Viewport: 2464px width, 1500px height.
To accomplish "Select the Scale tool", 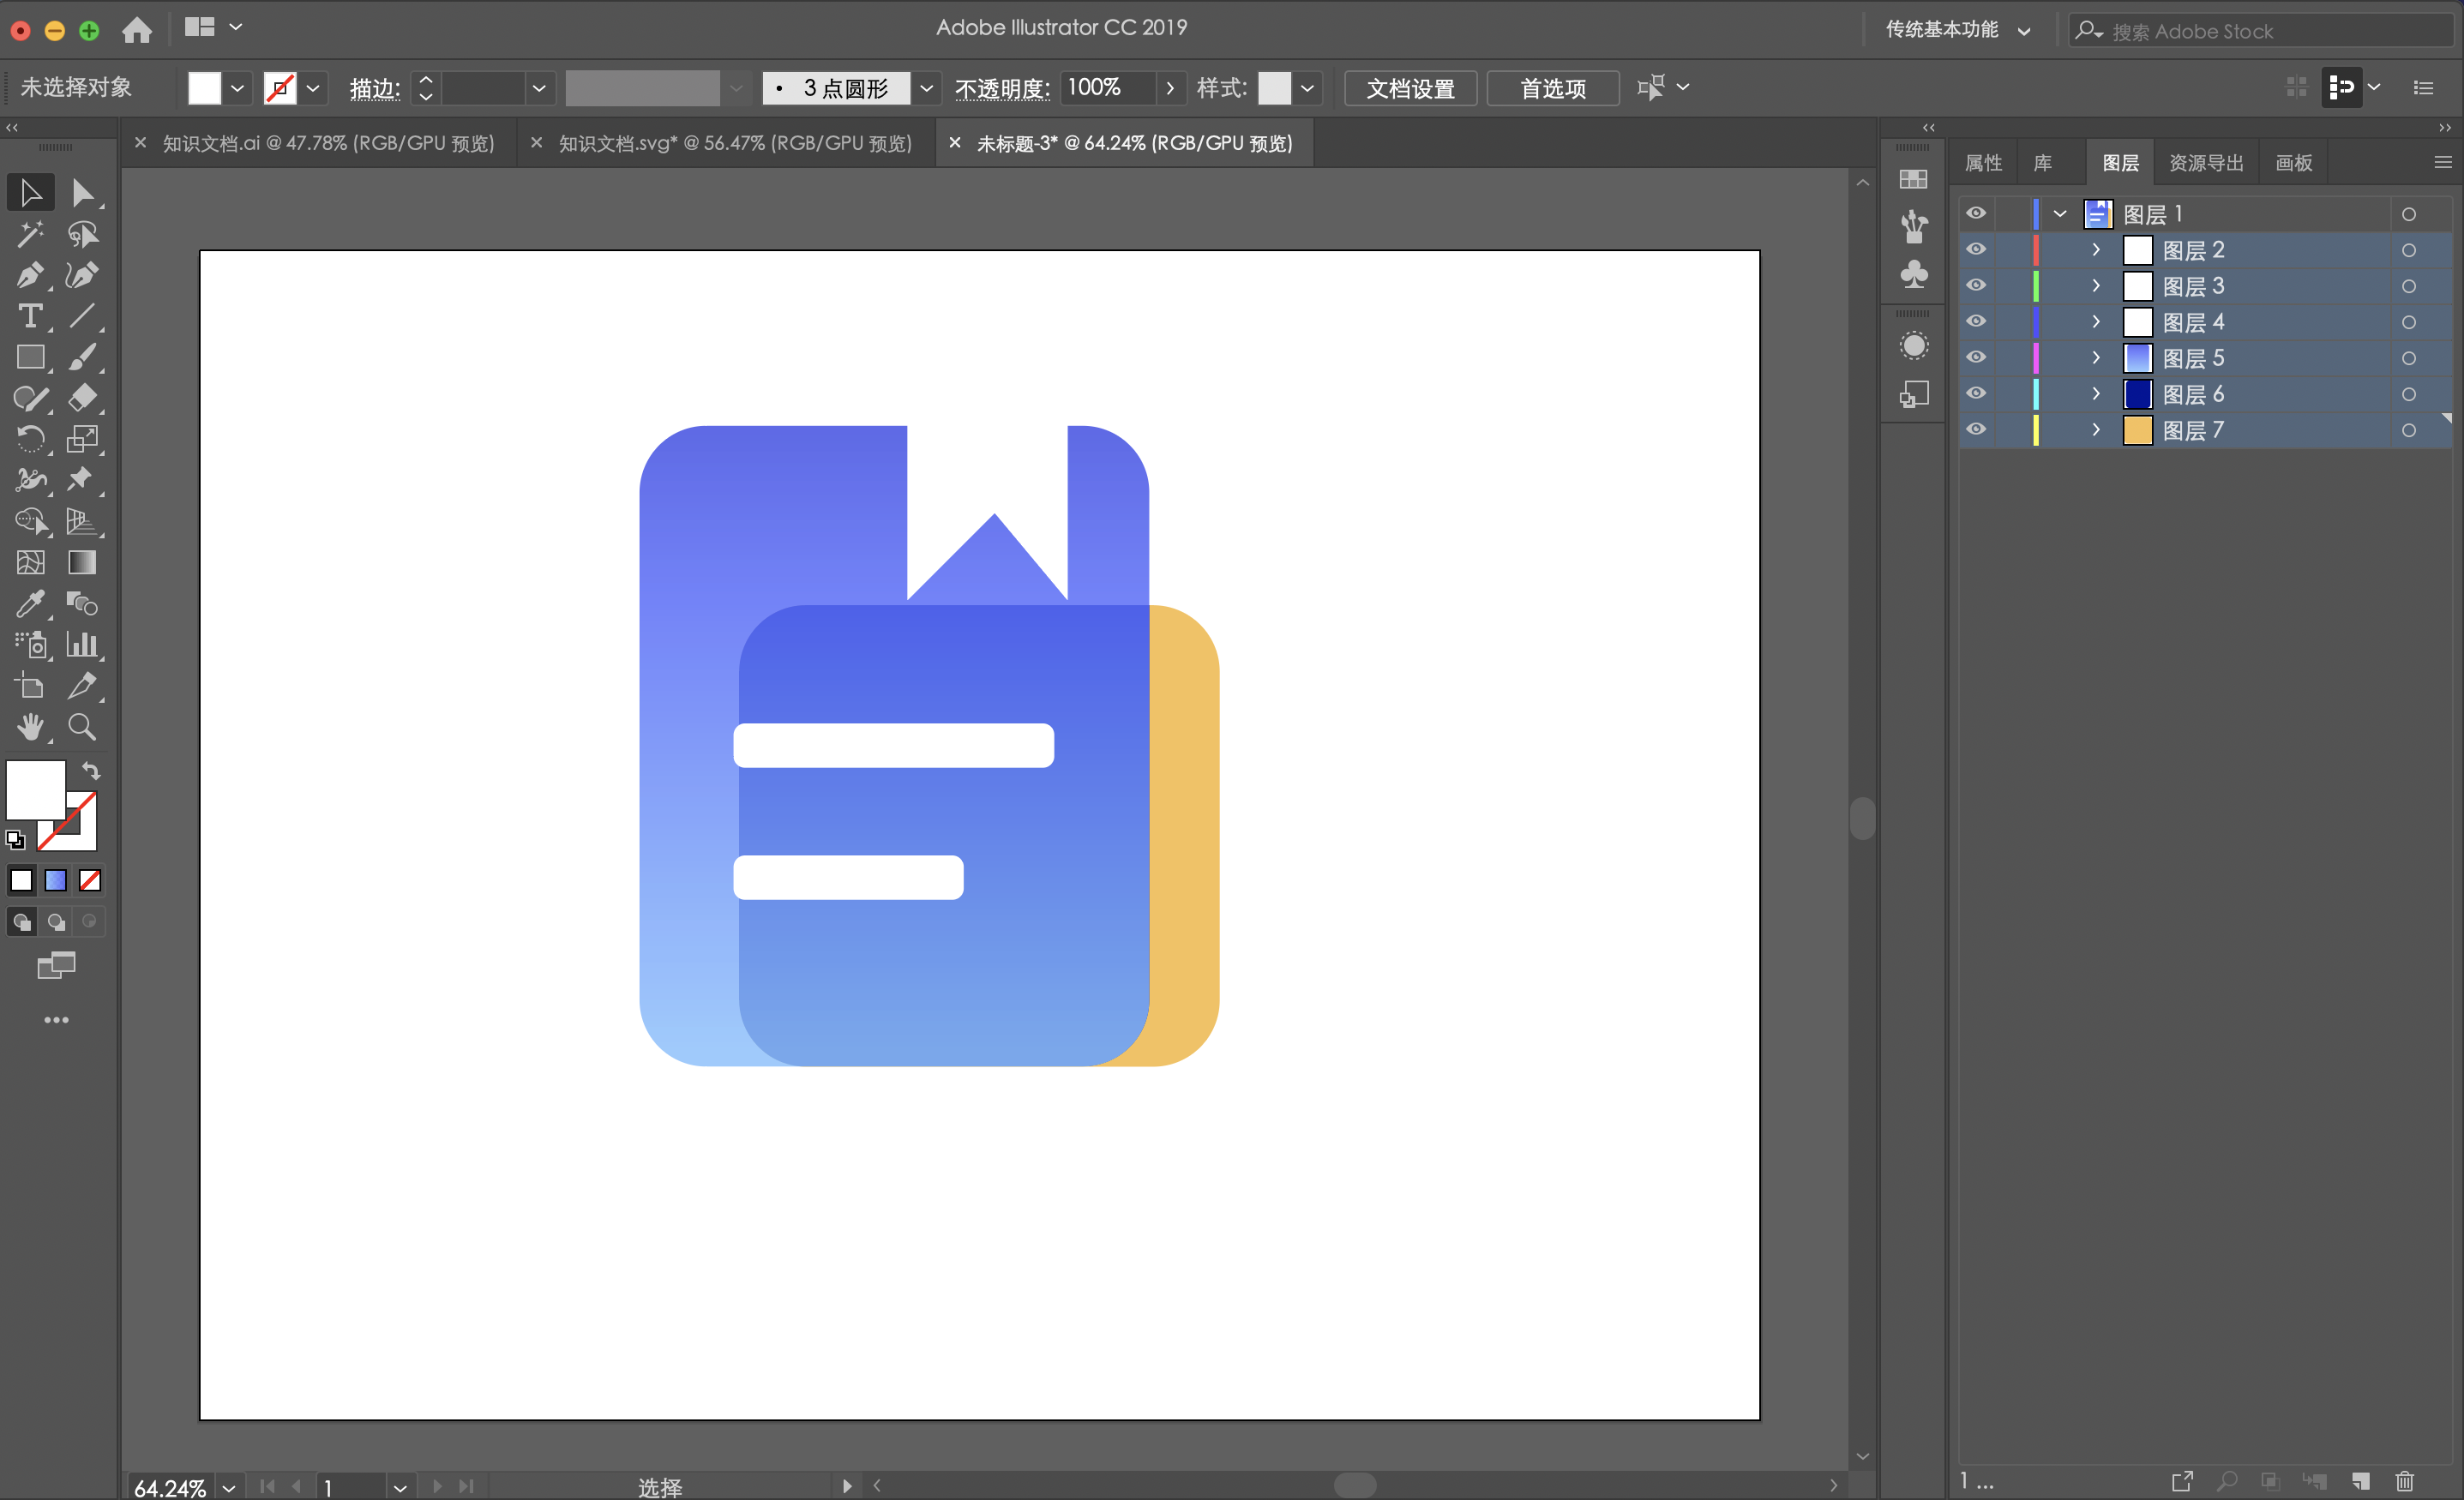I will [83, 439].
